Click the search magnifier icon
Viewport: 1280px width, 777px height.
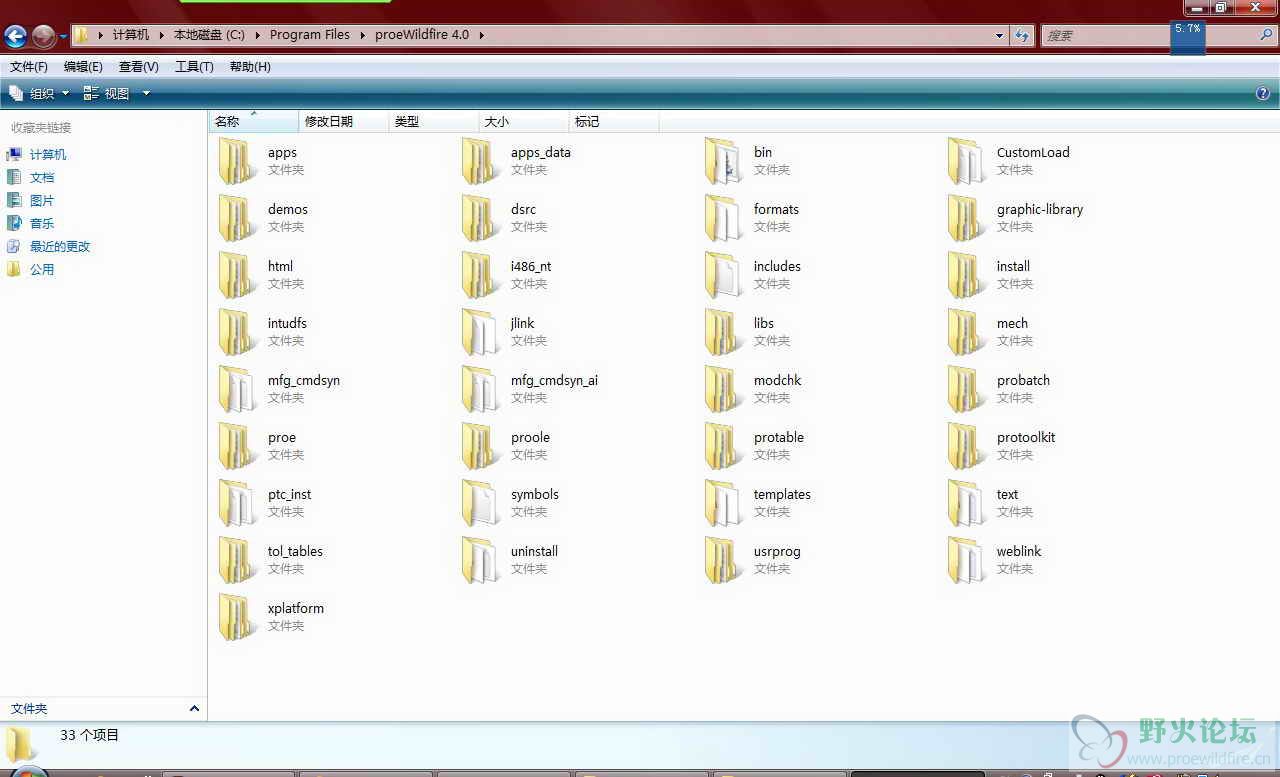[x=1266, y=35]
